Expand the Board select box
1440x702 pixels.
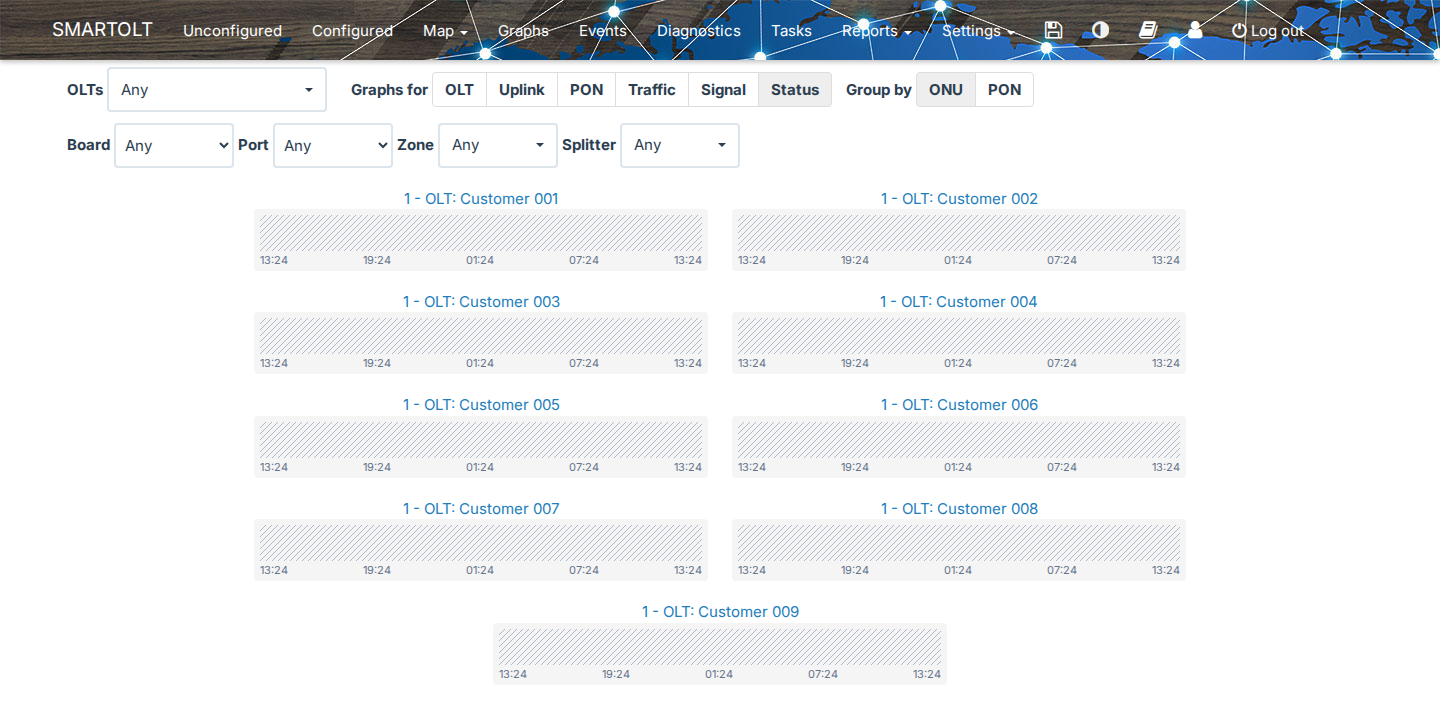point(174,146)
